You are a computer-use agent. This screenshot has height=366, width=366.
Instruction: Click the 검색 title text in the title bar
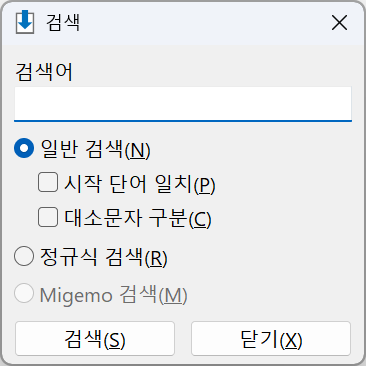[63, 23]
